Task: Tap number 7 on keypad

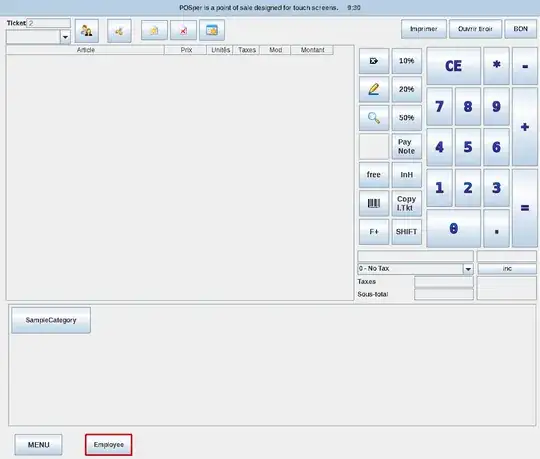Action: point(439,106)
